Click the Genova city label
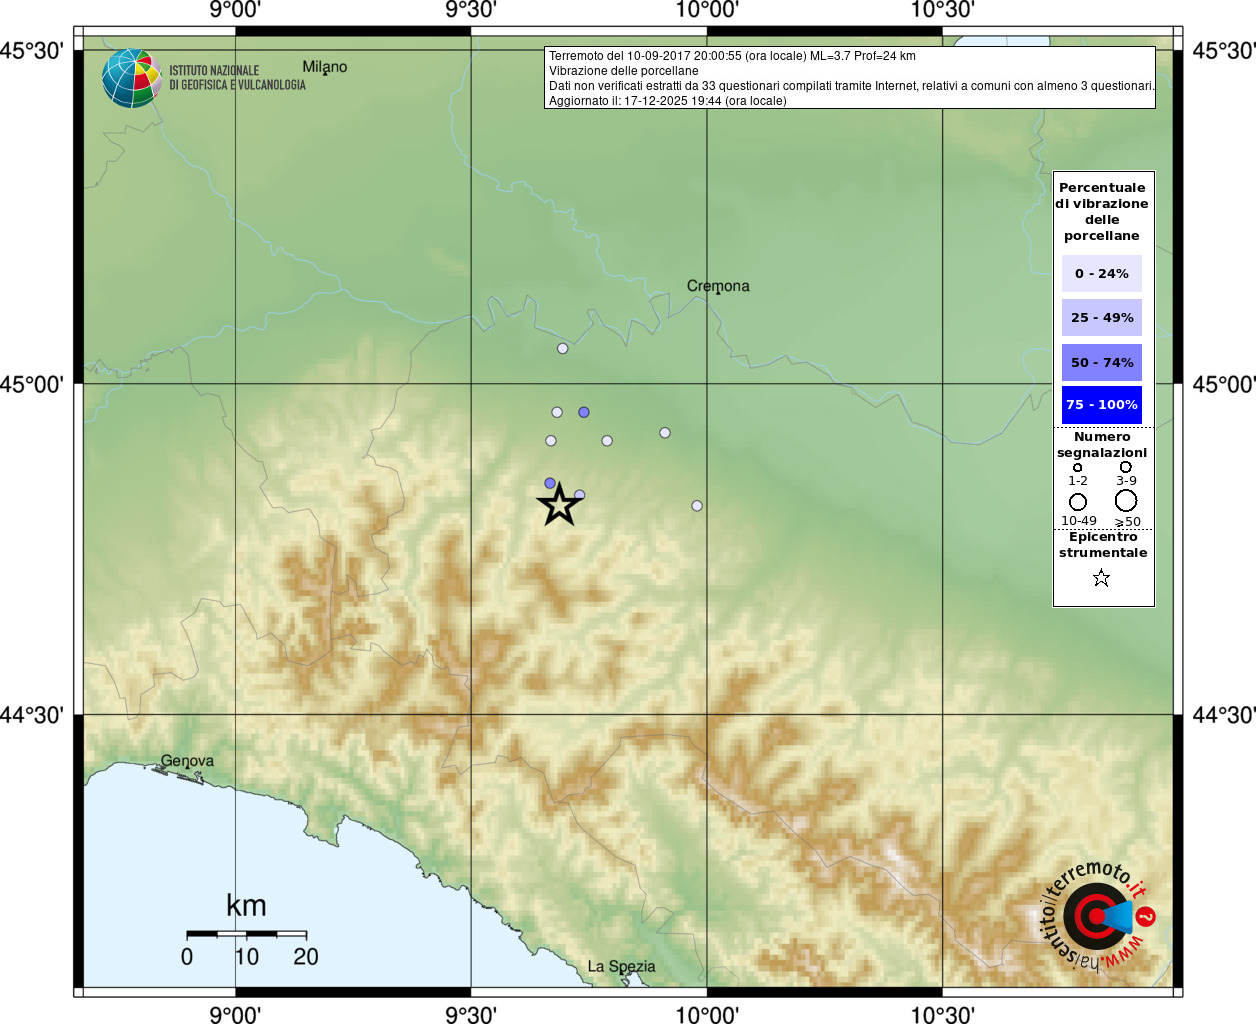This screenshot has width=1256, height=1024. coord(187,761)
